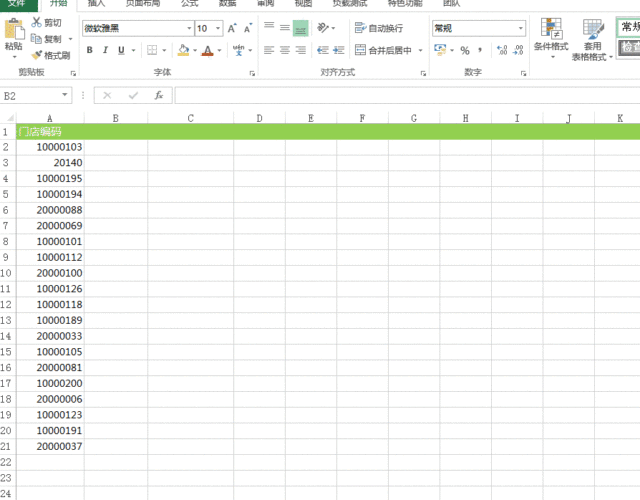This screenshot has width=640, height=500.
Task: Open copy options dropdown arrow
Action: [x=70, y=39]
